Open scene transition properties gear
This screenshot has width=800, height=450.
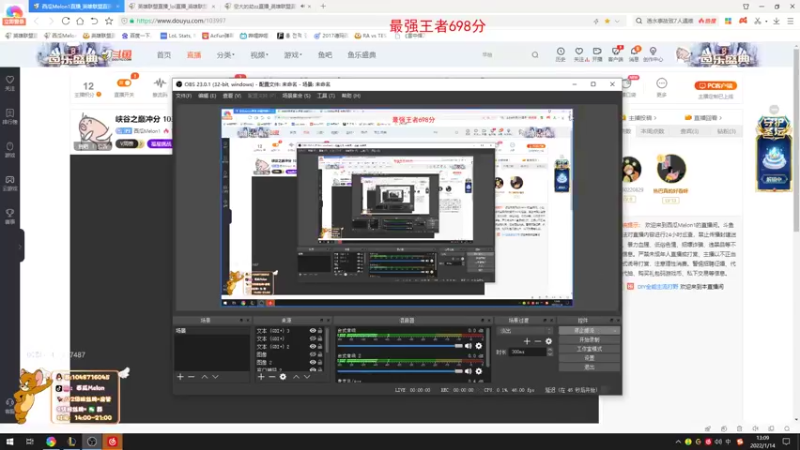click(548, 341)
